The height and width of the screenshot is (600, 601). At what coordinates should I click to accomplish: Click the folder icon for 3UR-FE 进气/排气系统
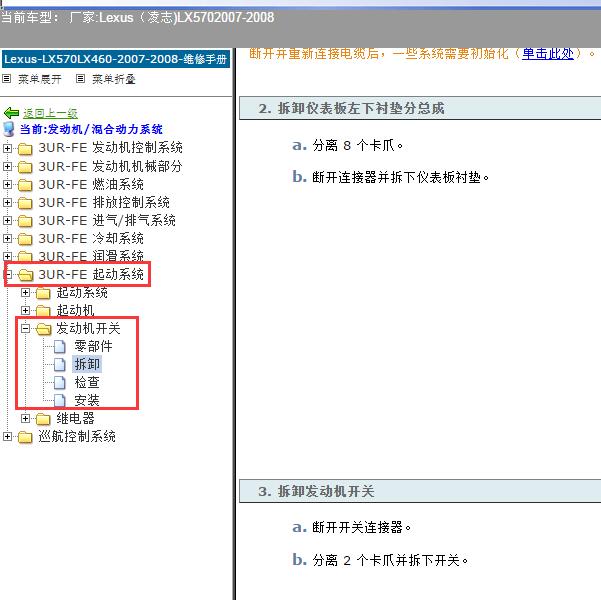pos(25,220)
